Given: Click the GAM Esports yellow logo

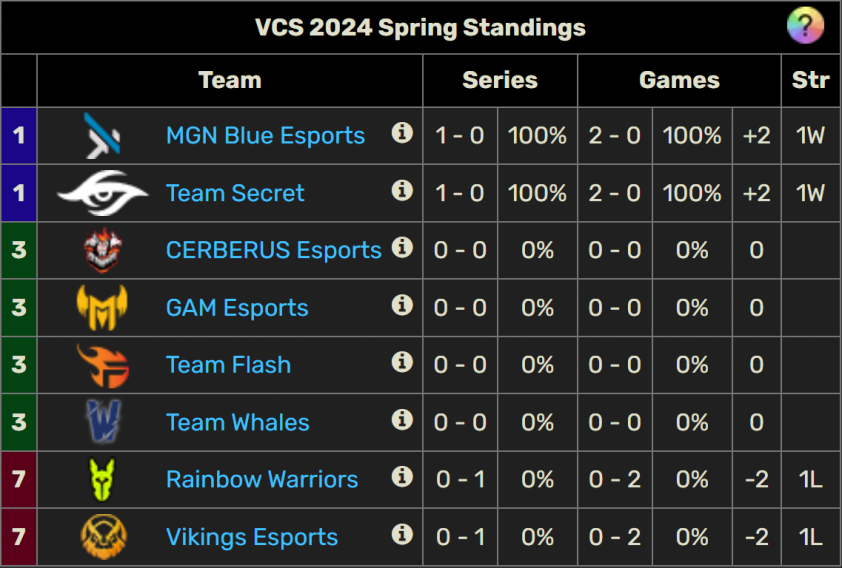Looking at the screenshot, I should click(102, 308).
